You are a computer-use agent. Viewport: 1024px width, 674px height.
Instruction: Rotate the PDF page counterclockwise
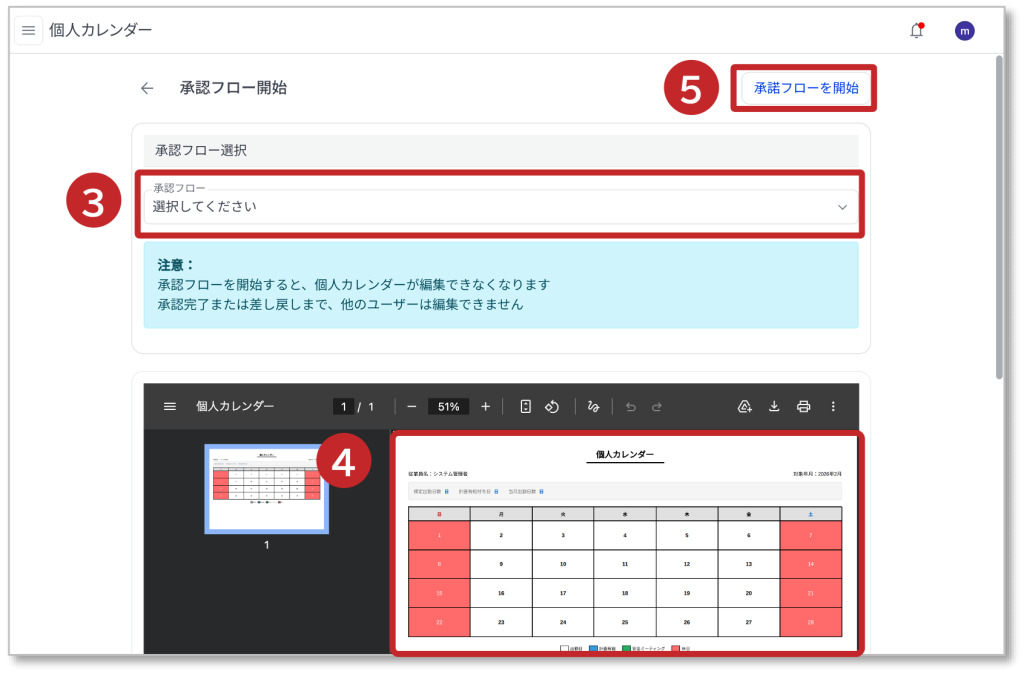click(551, 407)
